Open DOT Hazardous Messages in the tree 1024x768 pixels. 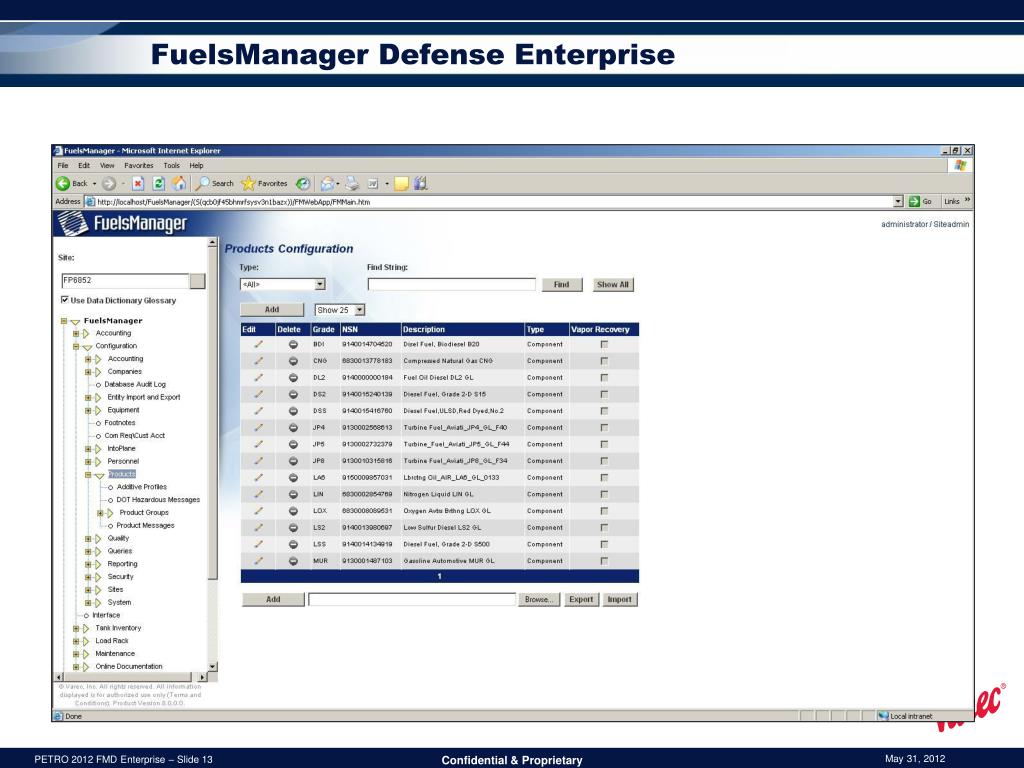point(158,500)
